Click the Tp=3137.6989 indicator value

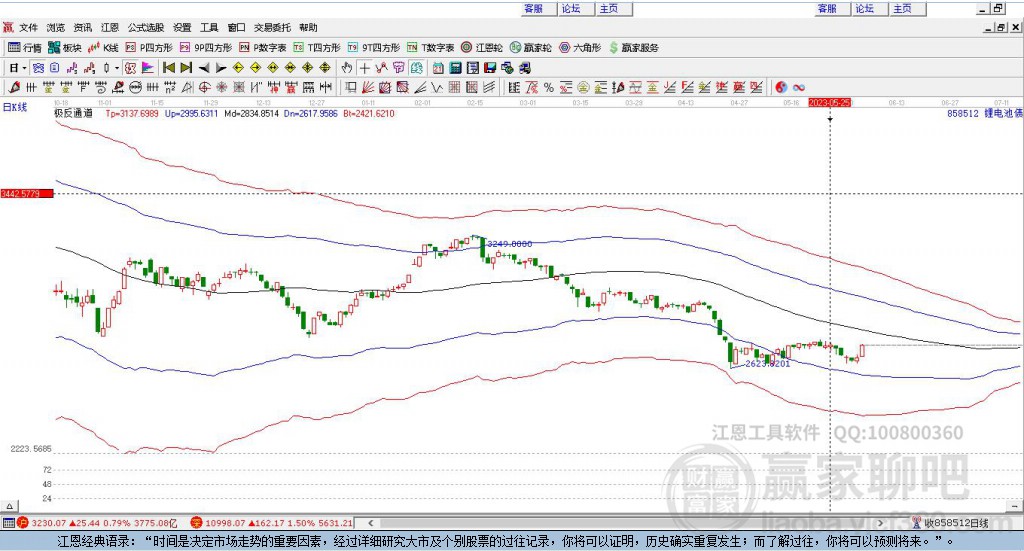132,113
